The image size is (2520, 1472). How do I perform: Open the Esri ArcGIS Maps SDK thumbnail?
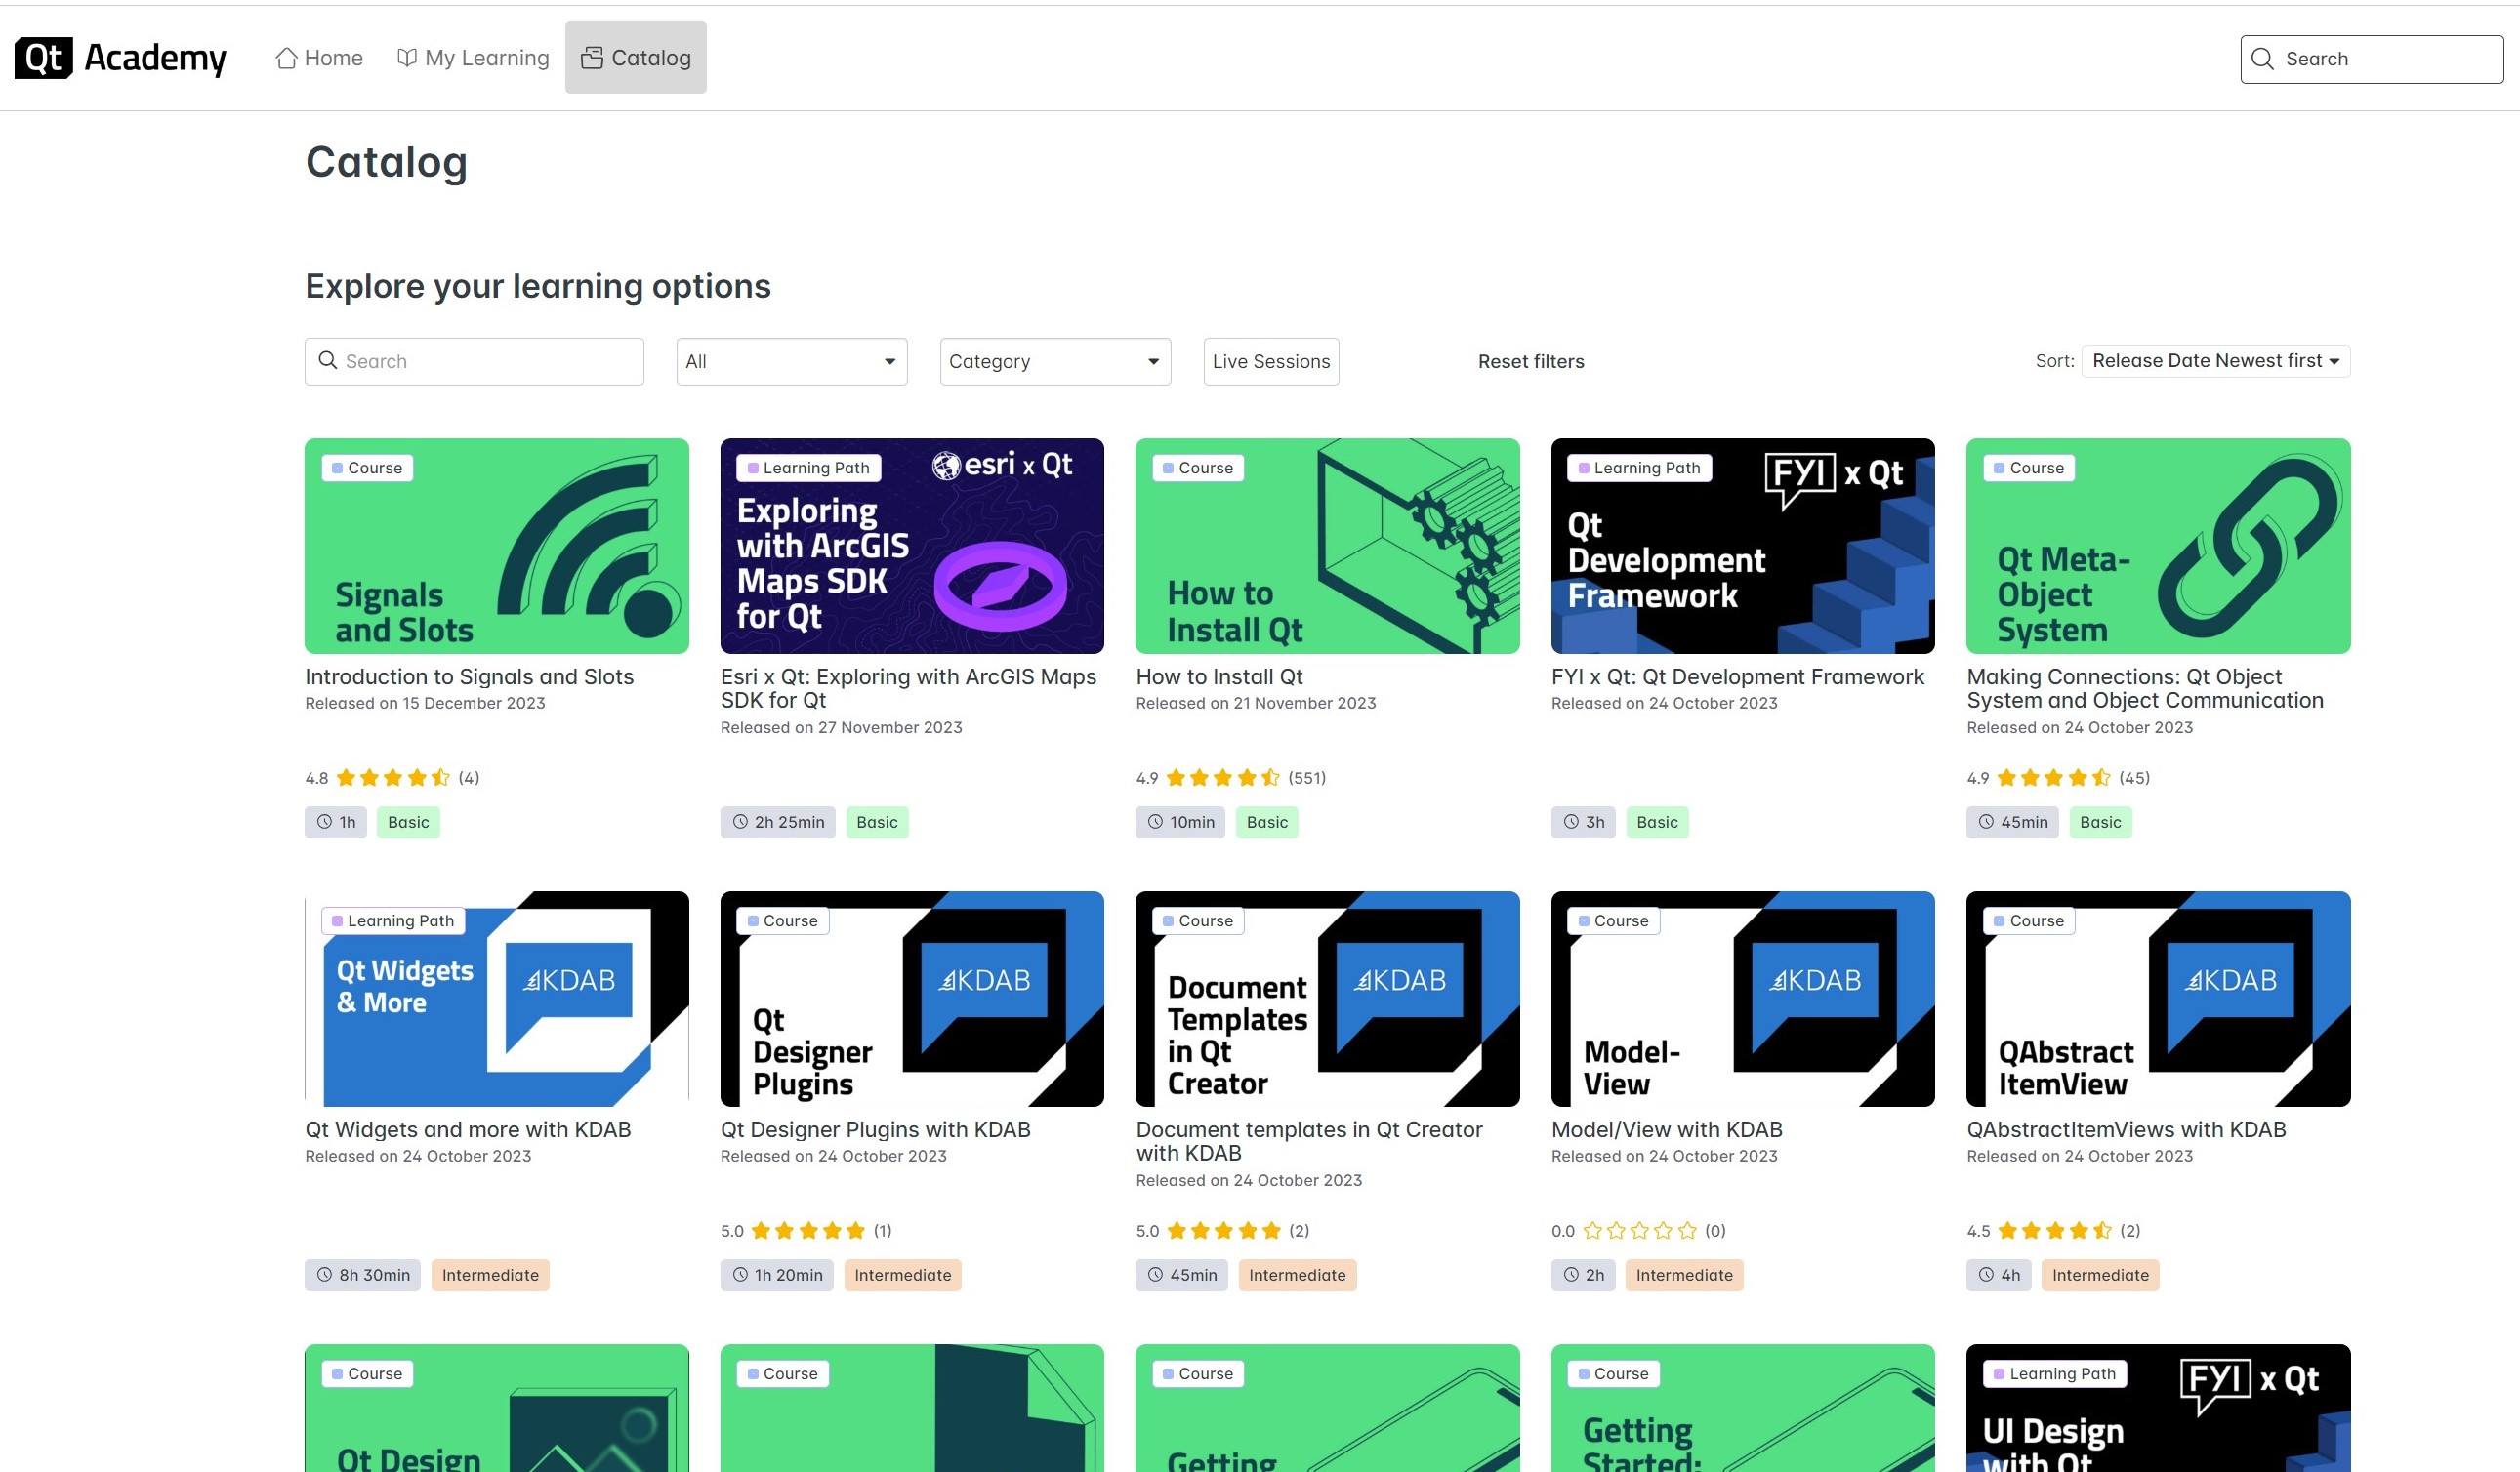(x=911, y=546)
